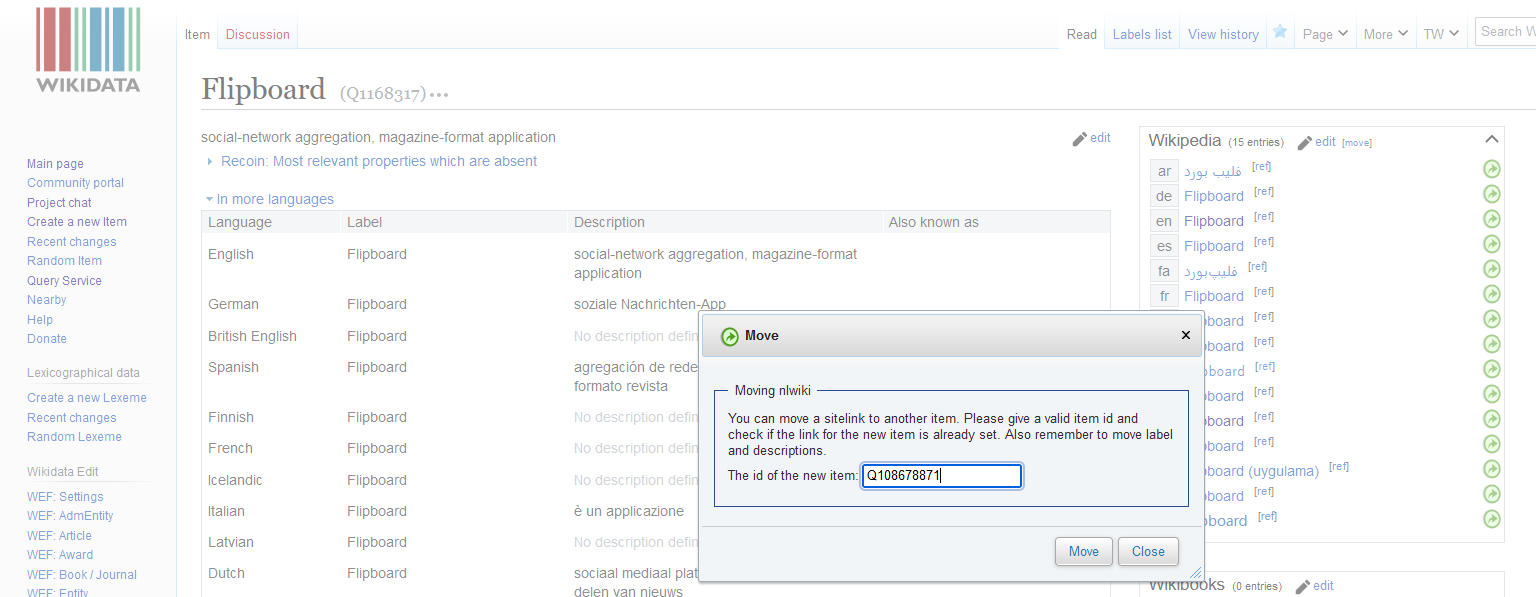1536x597 pixels.
Task: Focus the new item id input field
Action: click(942, 476)
